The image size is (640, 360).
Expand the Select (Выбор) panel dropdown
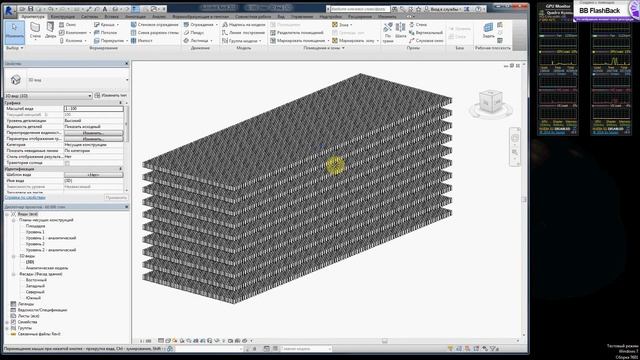[14, 48]
